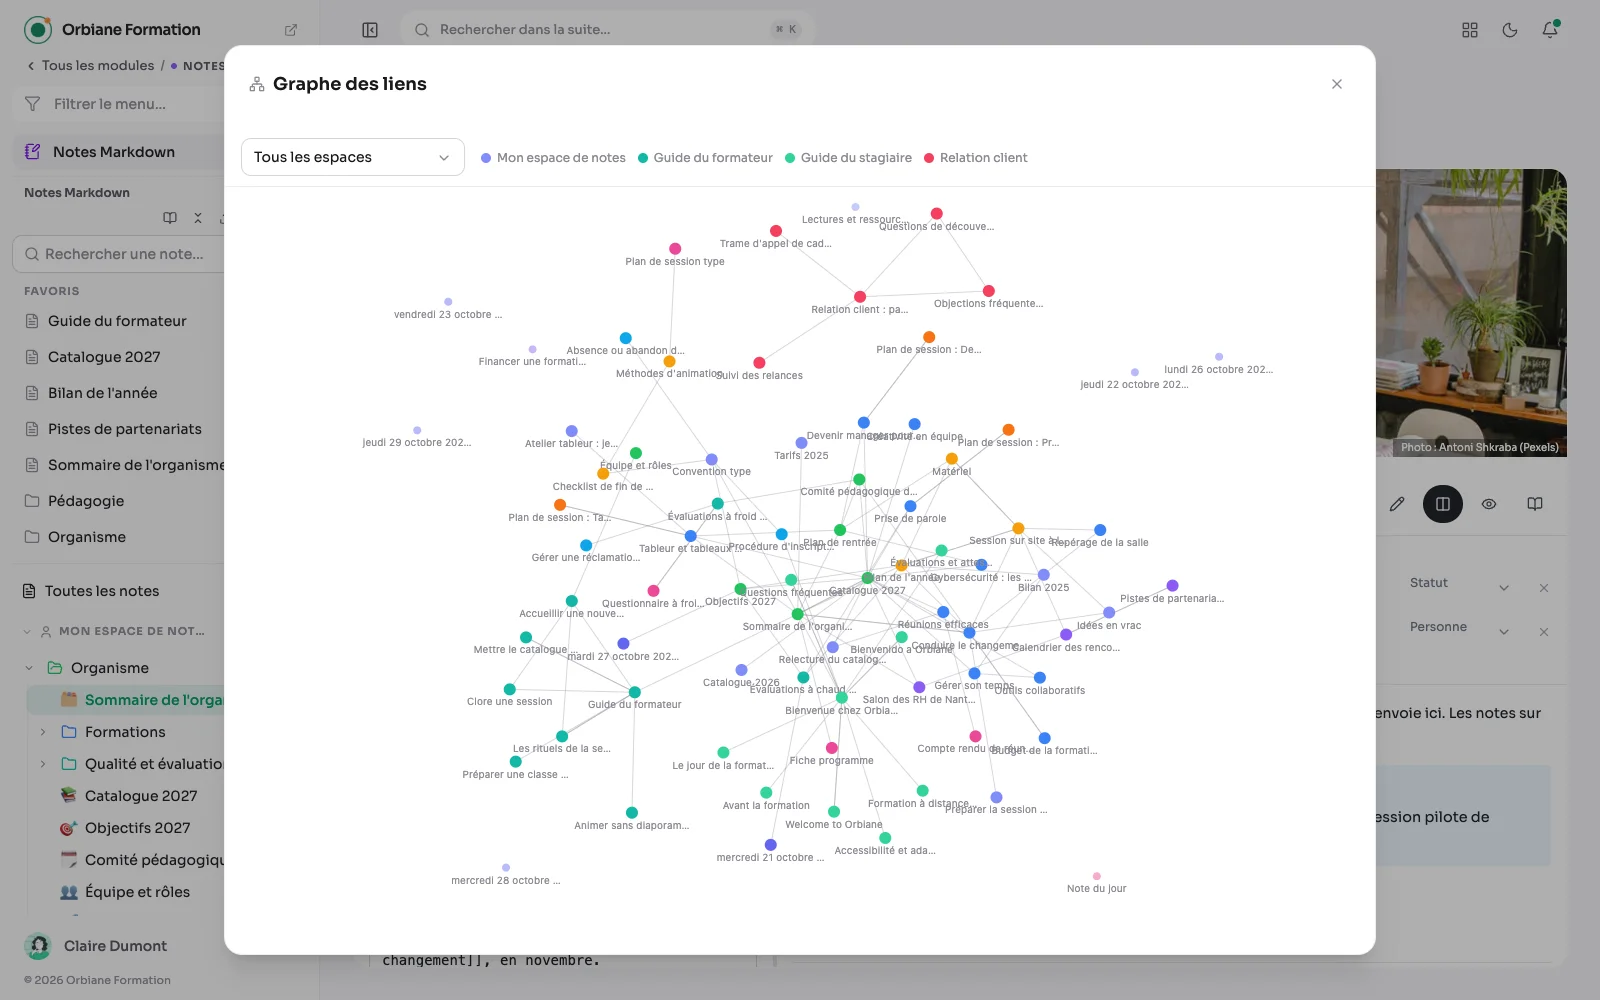
Task: Open the Objectifs 2027 note
Action: coord(137,828)
